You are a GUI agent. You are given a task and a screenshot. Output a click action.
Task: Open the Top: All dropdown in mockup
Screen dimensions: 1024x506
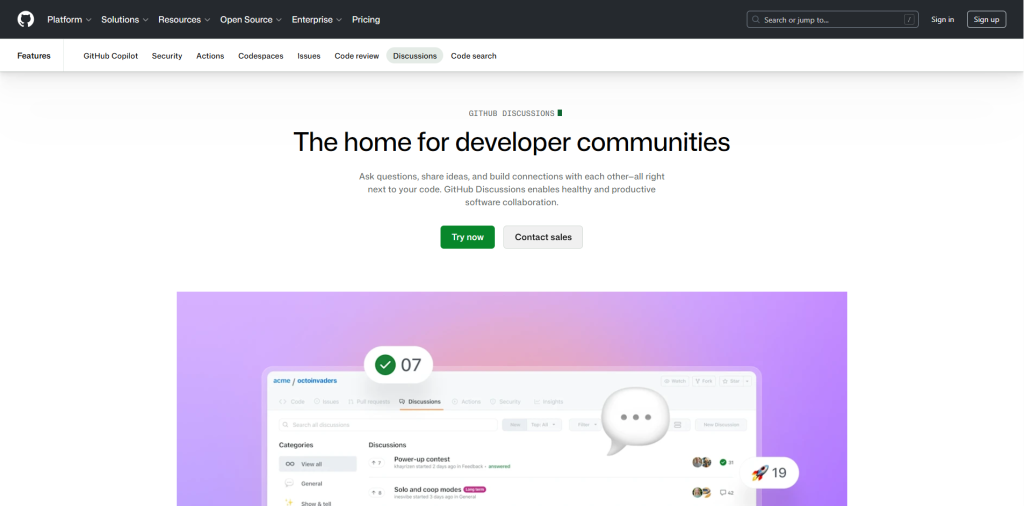(544, 424)
